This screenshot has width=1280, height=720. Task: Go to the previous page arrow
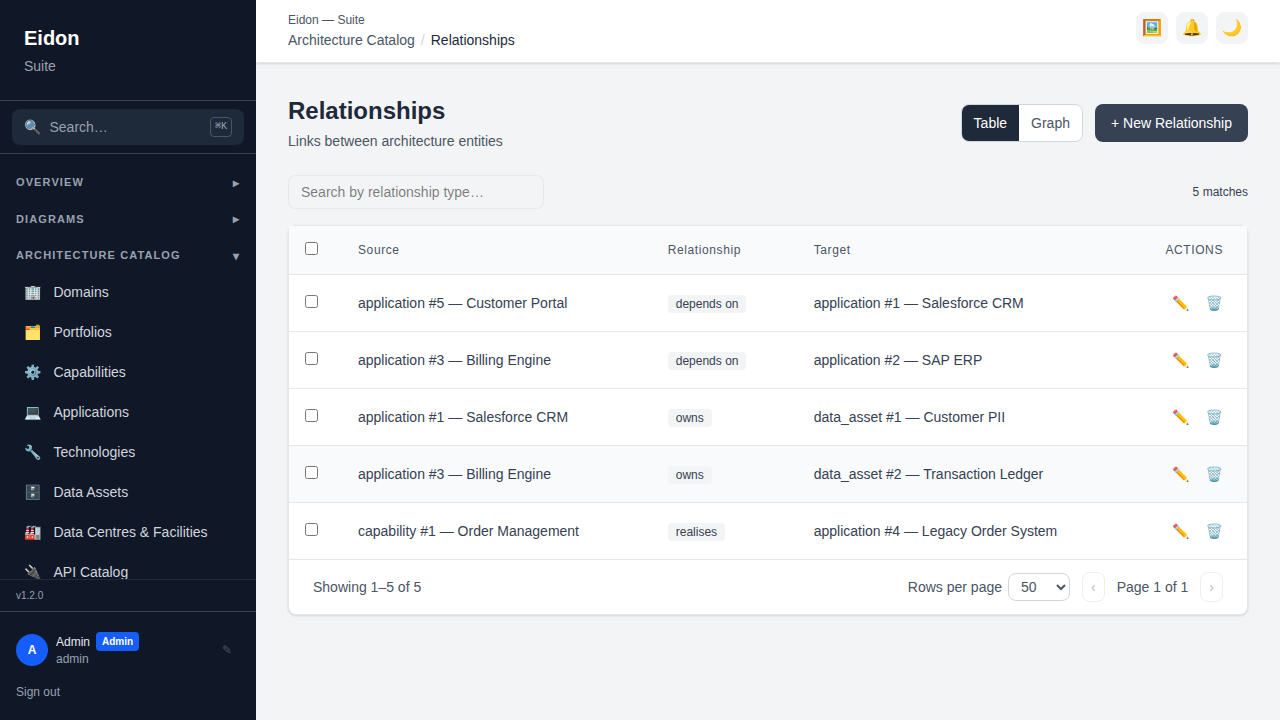tap(1093, 587)
